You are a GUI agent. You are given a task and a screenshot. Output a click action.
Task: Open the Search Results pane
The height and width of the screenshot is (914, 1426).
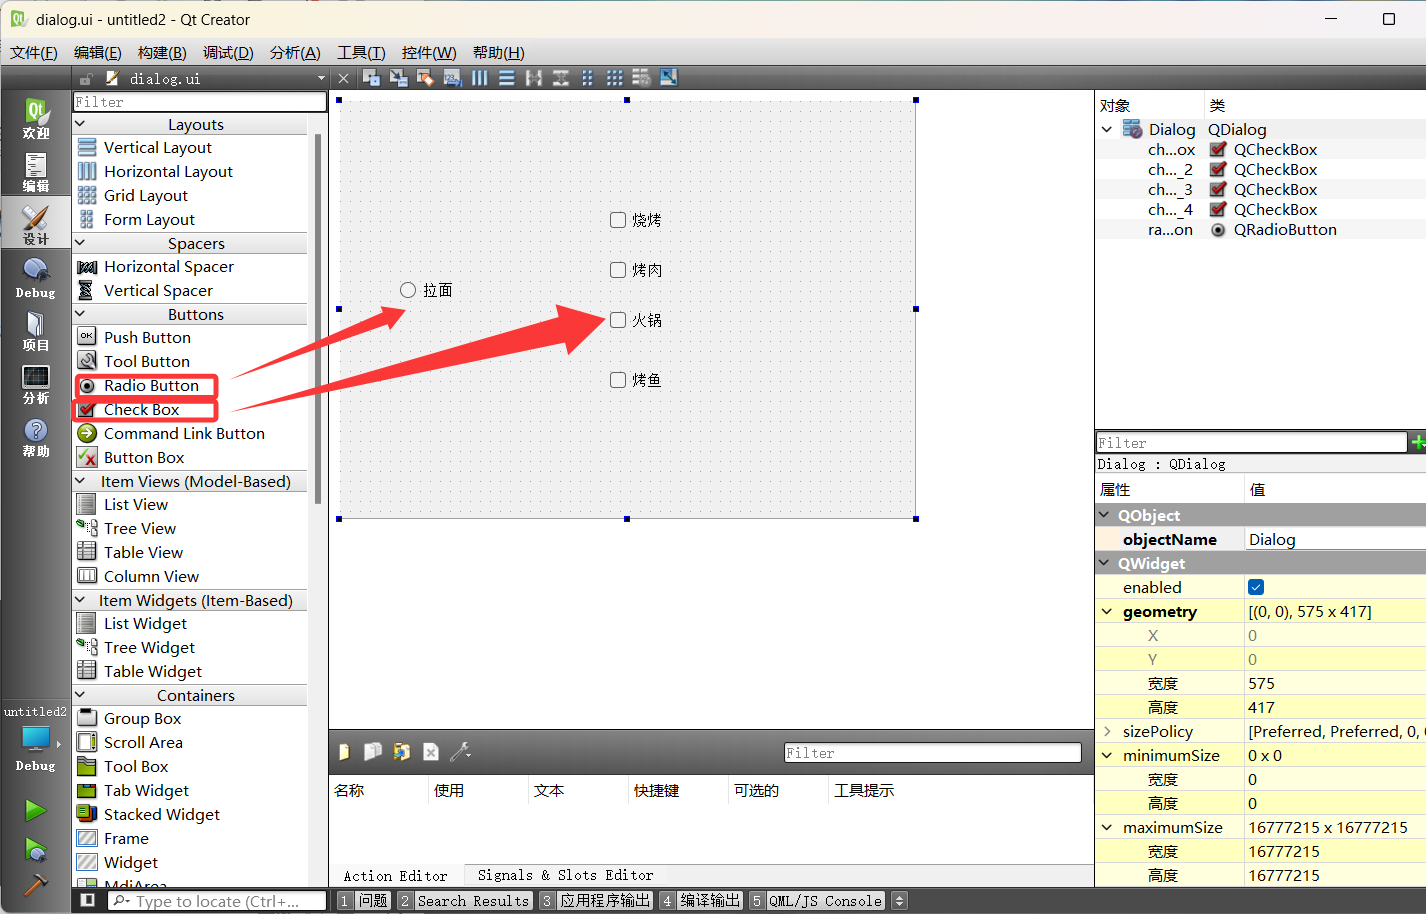[x=465, y=901]
